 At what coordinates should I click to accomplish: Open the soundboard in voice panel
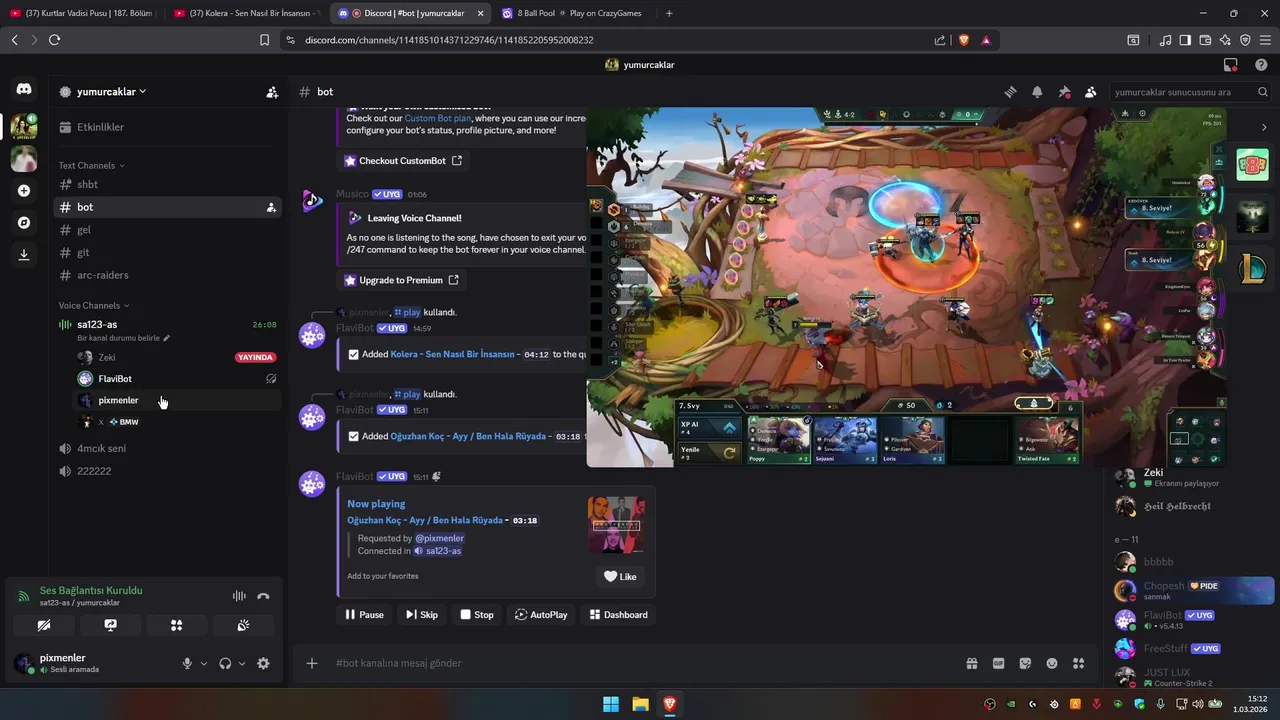click(243, 625)
